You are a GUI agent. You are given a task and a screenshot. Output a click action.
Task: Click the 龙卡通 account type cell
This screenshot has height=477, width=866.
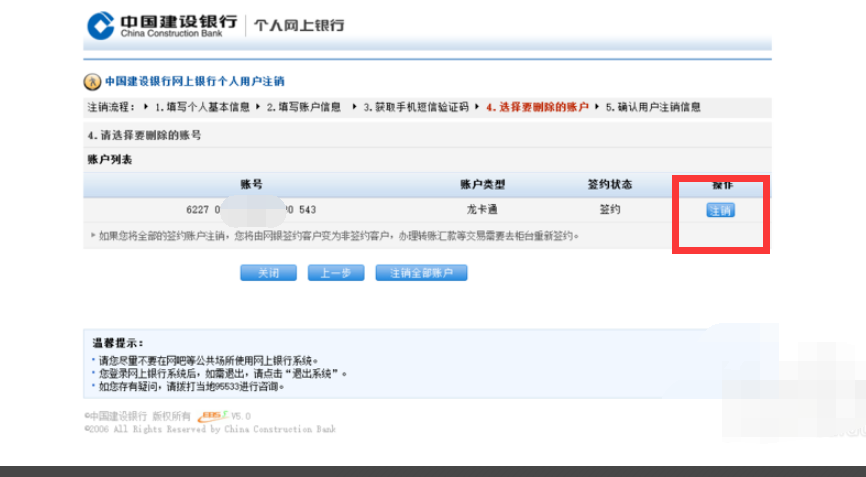click(482, 210)
